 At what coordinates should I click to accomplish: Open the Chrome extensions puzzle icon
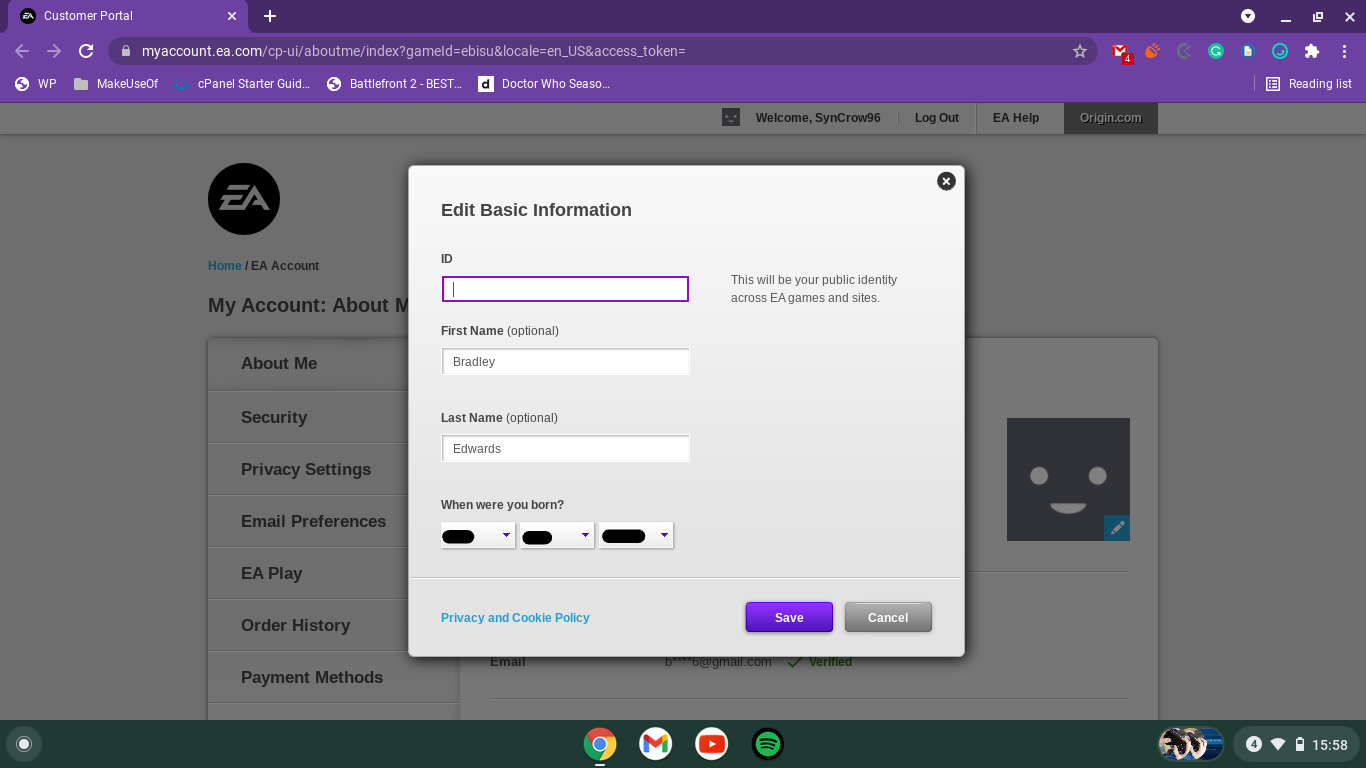click(x=1312, y=51)
